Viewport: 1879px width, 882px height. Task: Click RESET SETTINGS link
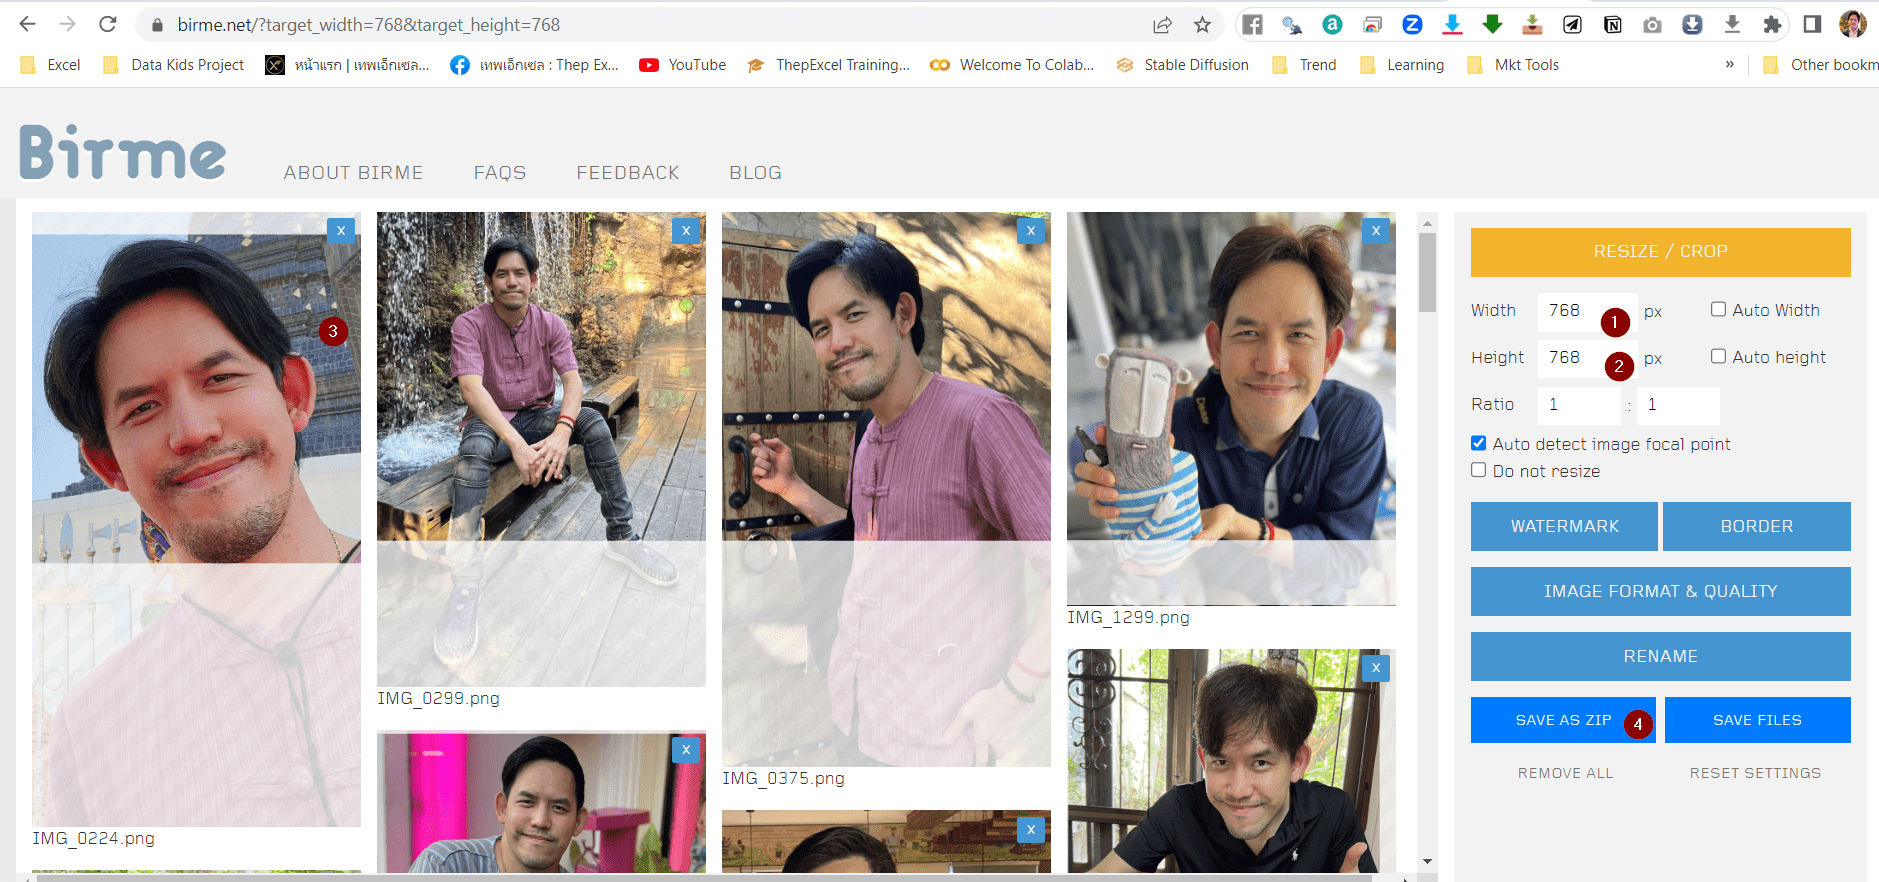pos(1755,773)
